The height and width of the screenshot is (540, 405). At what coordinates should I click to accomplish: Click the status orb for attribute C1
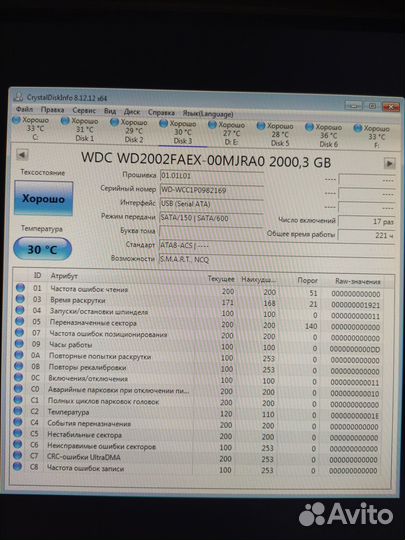tap(18, 399)
